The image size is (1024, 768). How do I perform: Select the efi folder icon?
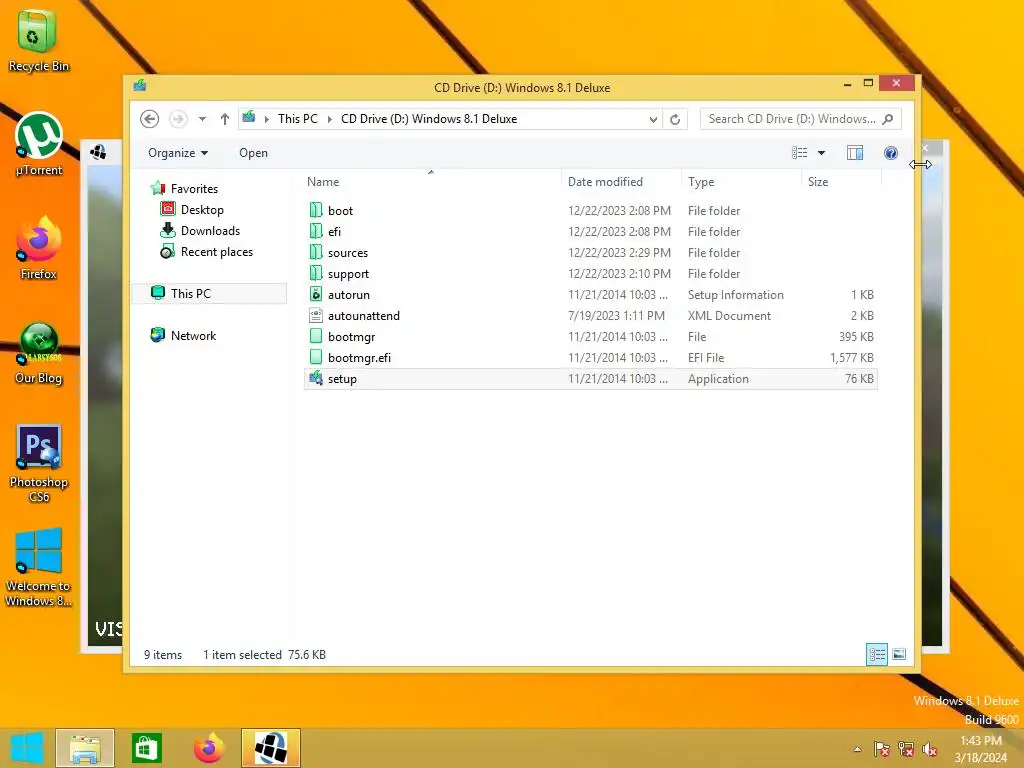[316, 231]
